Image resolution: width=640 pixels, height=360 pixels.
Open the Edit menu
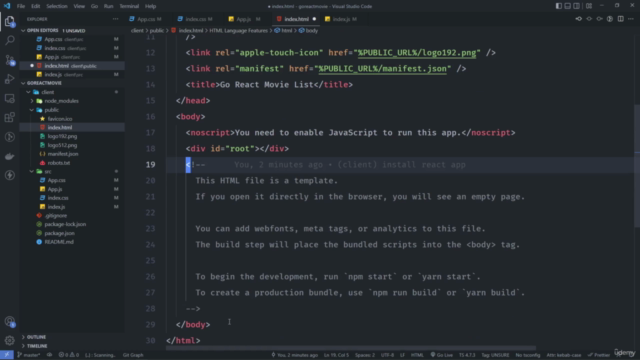pos(36,6)
